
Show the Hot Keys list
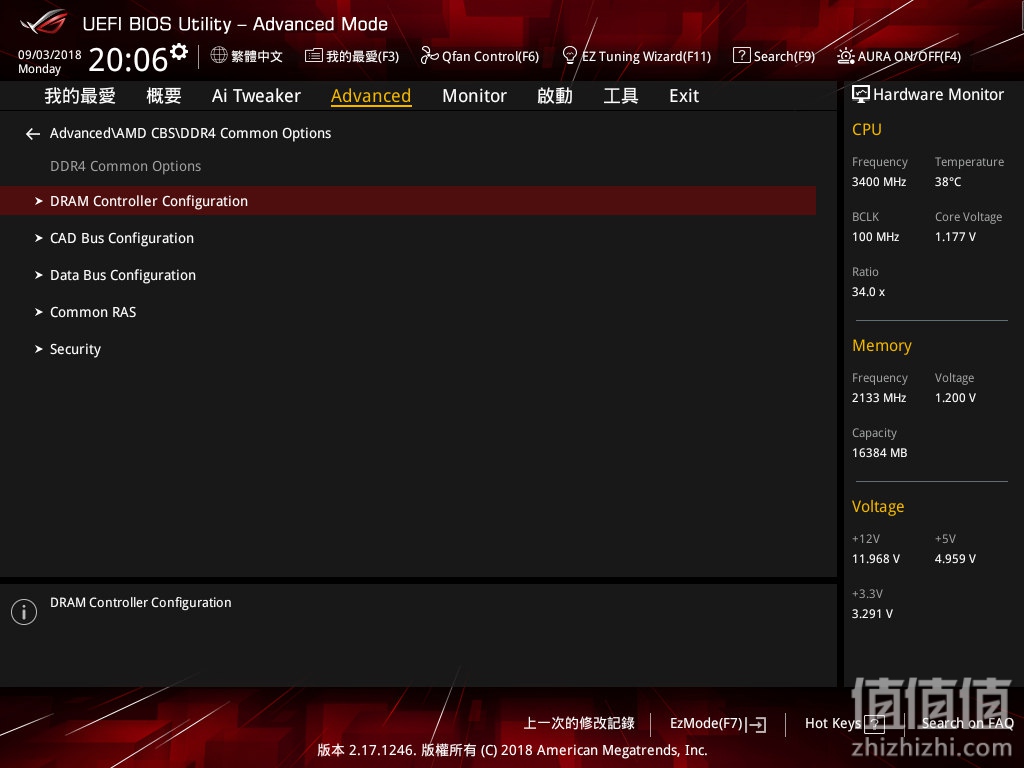[833, 723]
